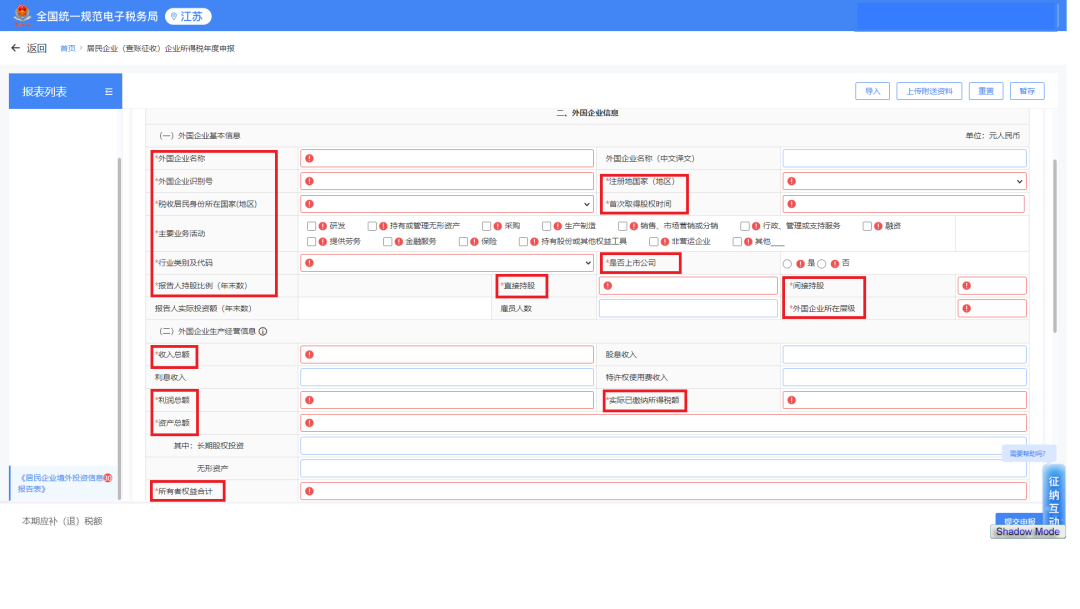Tick the 行政、管理或支持服务 checkbox
The image size is (1080, 609).
click(745, 226)
